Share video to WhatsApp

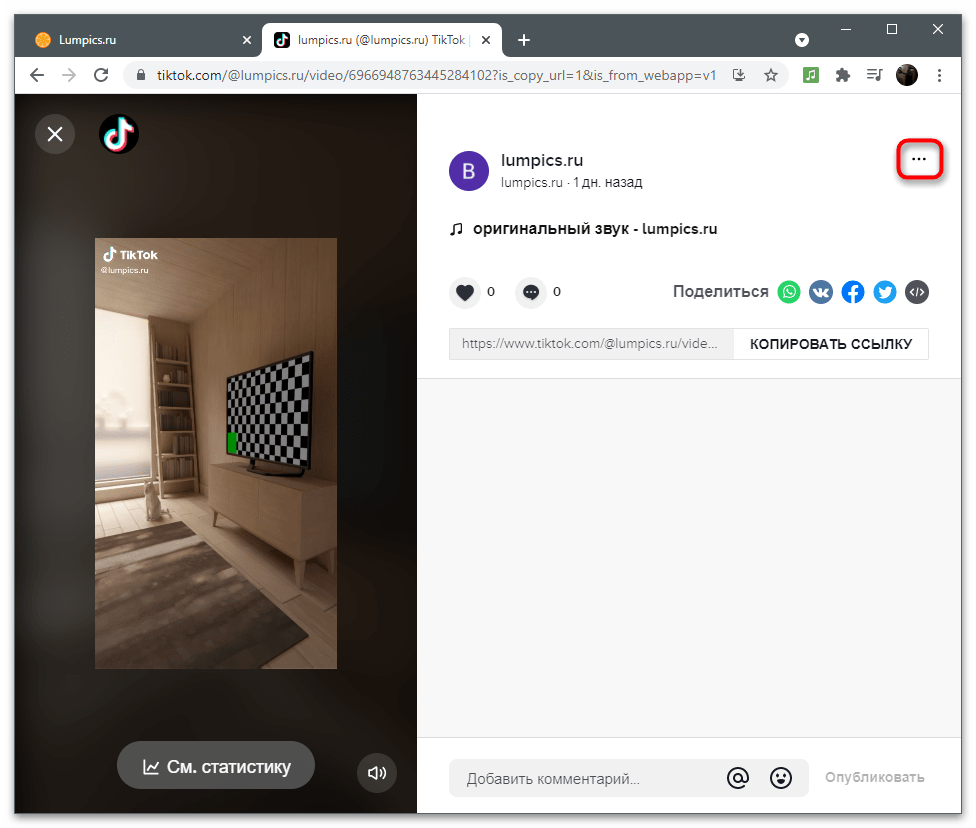tap(790, 292)
